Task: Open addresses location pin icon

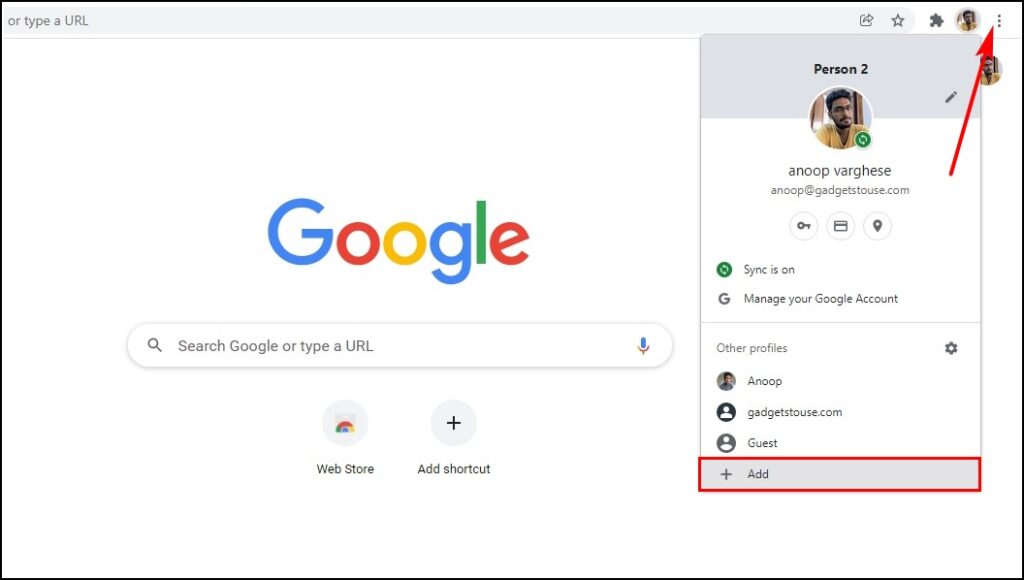Action: click(x=877, y=226)
